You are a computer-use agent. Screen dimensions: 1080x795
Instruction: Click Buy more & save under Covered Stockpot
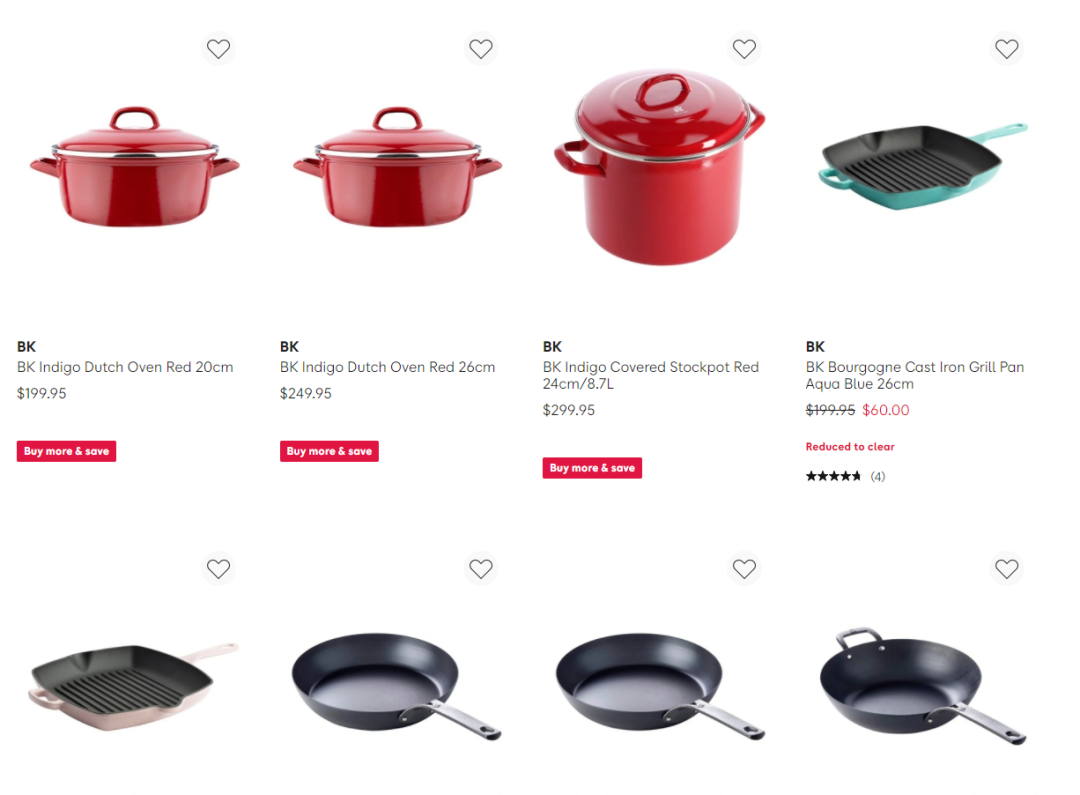[592, 468]
